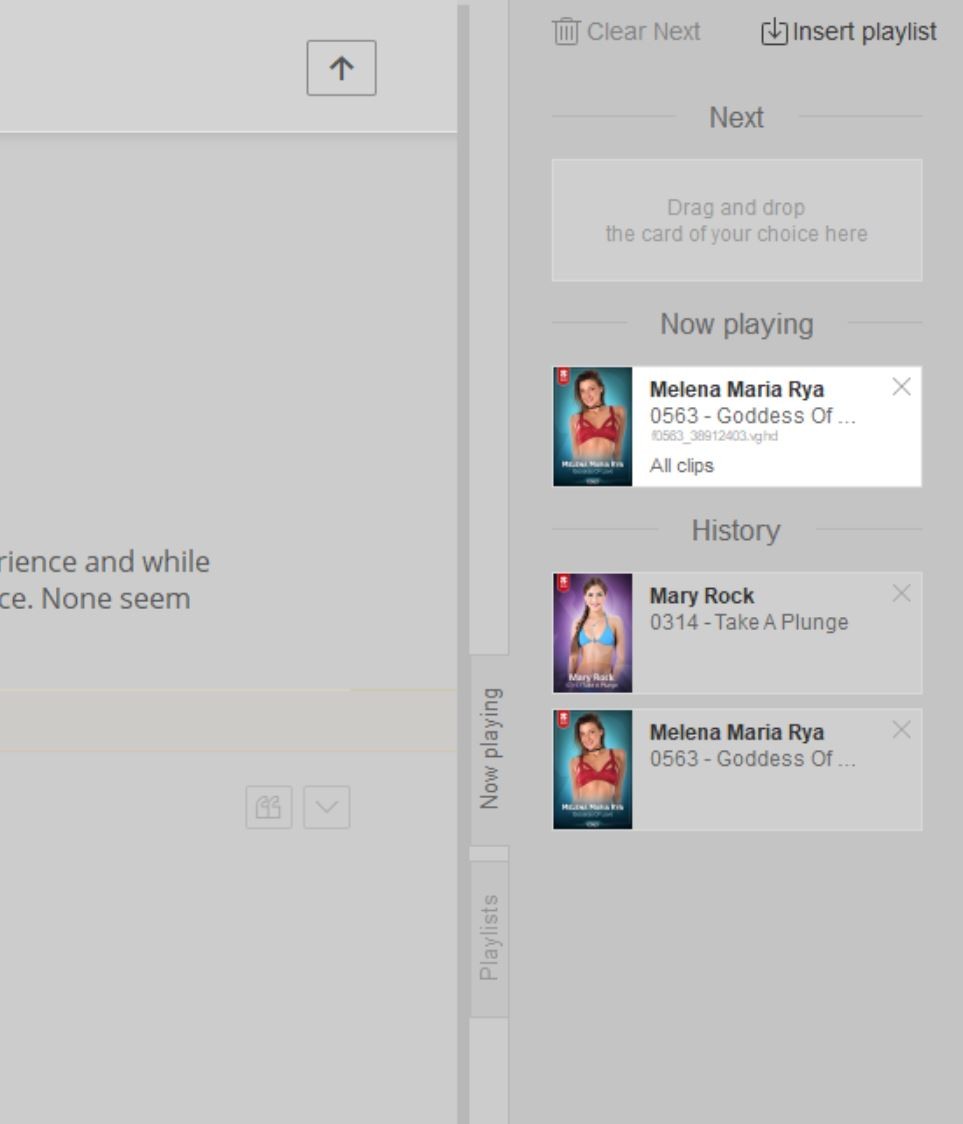Image resolution: width=963 pixels, height=1124 pixels.
Task: Remove Mary Rock card from History
Action: [x=901, y=593]
